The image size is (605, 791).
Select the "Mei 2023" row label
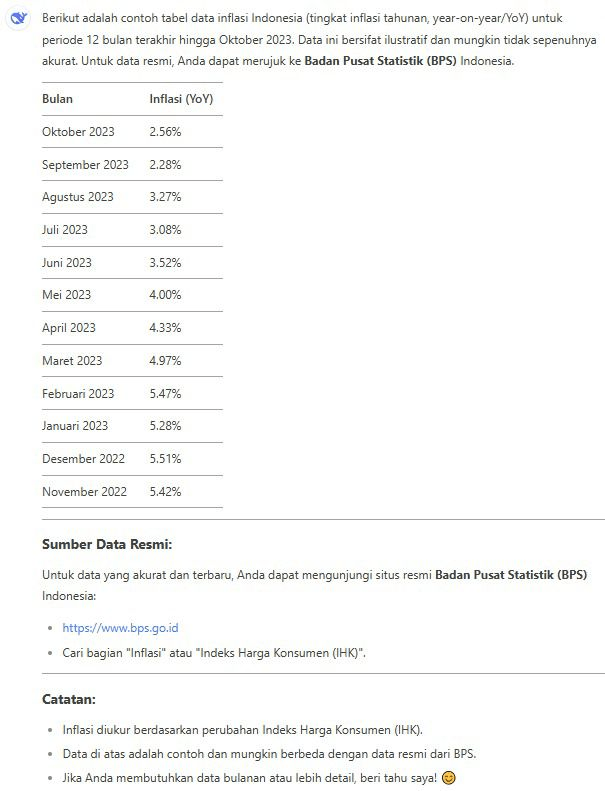pos(66,295)
